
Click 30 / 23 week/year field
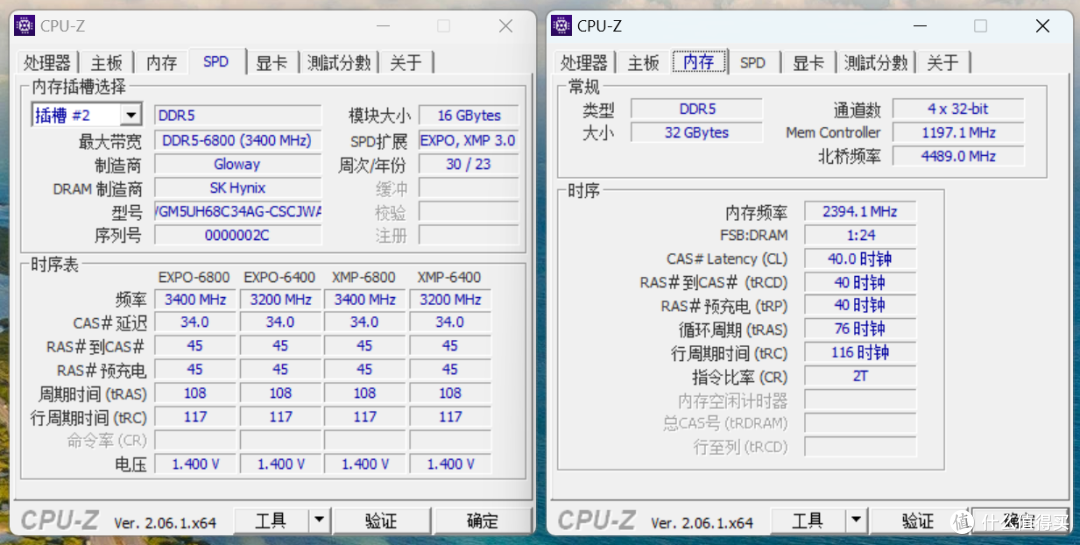[469, 164]
